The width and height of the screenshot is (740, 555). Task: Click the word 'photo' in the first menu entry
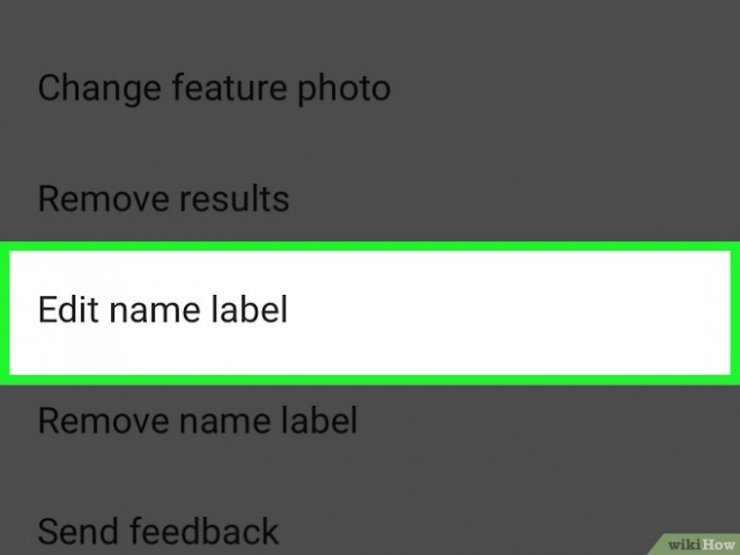click(344, 90)
